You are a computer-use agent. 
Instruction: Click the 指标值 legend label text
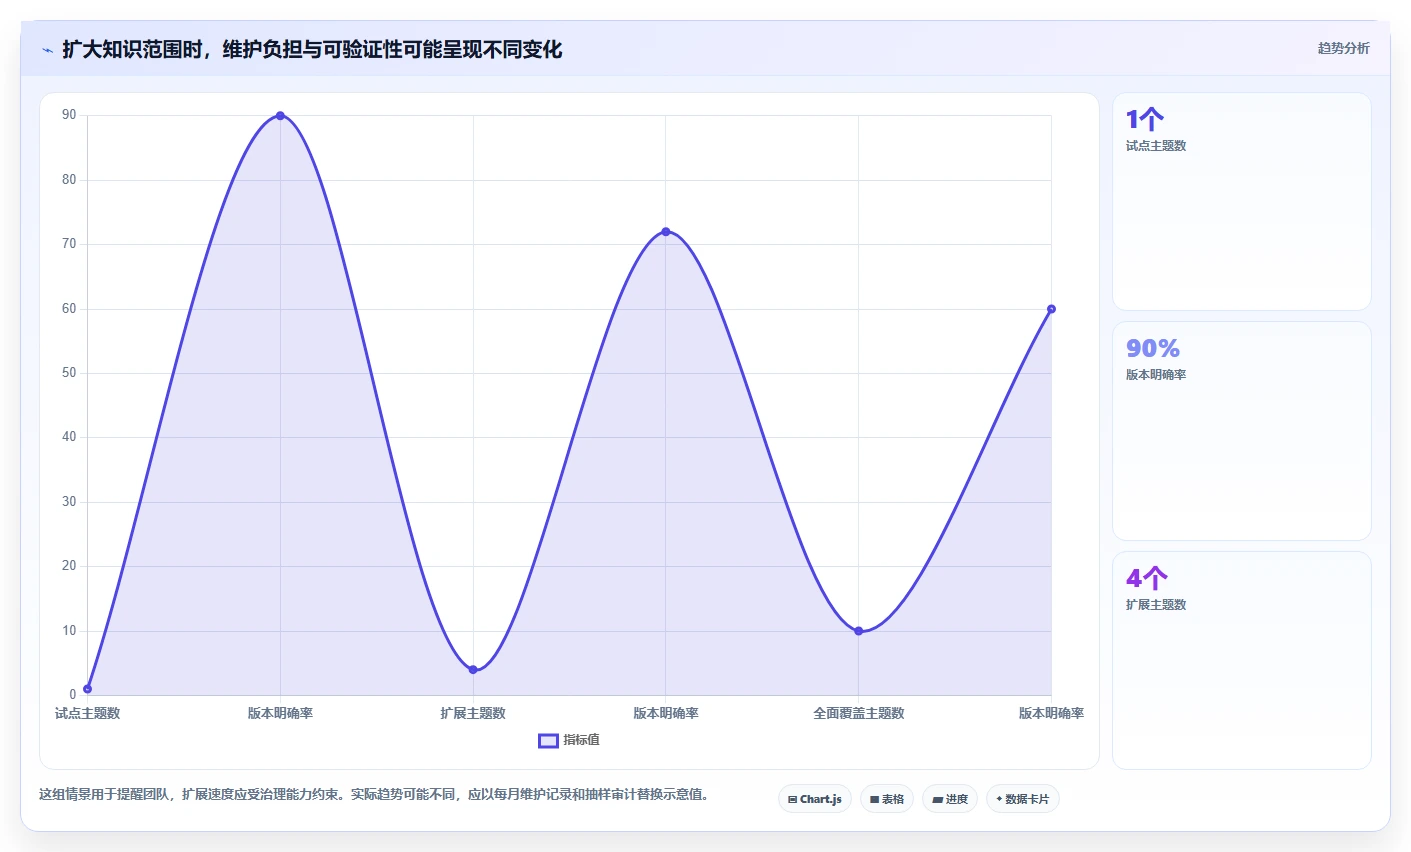(x=581, y=740)
